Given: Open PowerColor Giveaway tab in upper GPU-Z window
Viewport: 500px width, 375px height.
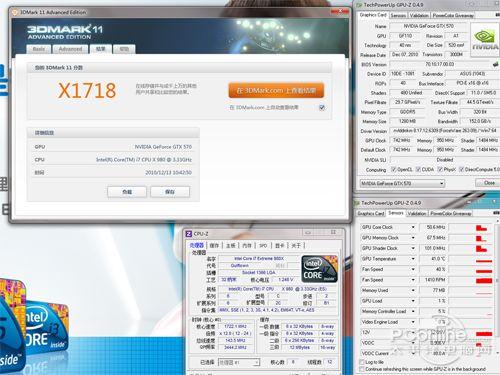Looking at the screenshot, I should (453, 15).
